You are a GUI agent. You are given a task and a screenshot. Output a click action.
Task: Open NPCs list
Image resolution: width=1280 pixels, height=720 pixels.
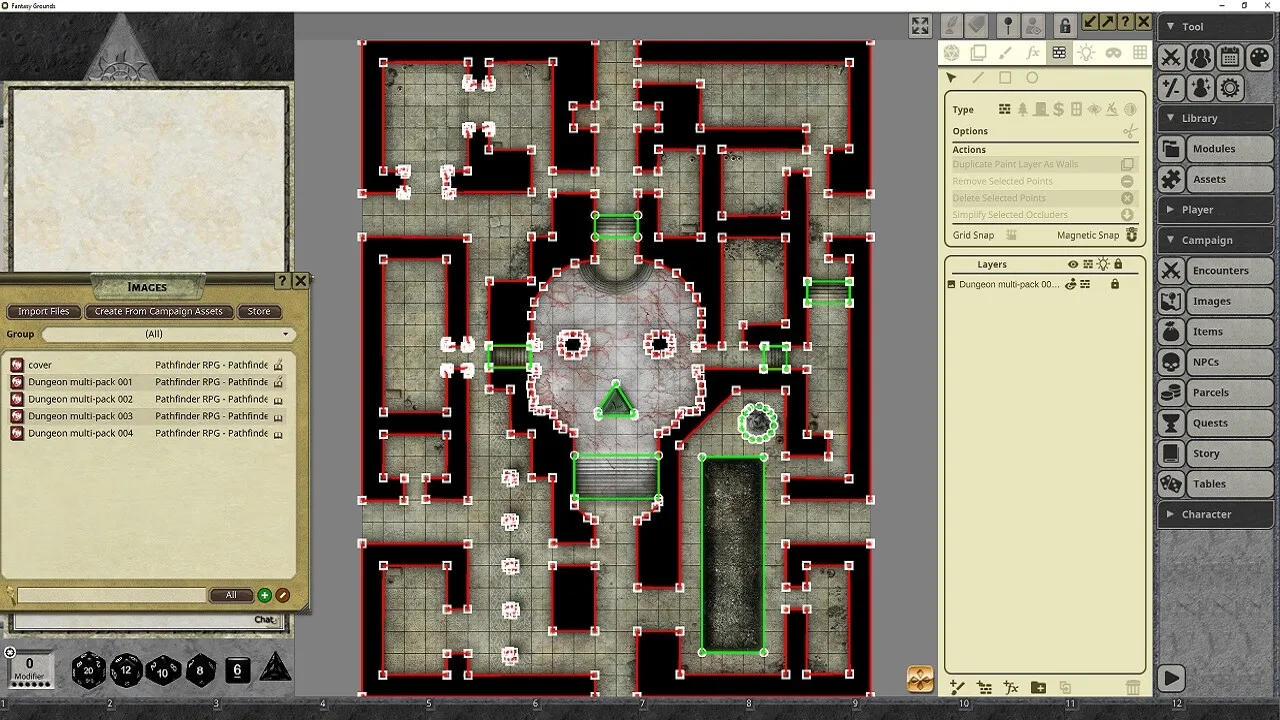point(1216,362)
